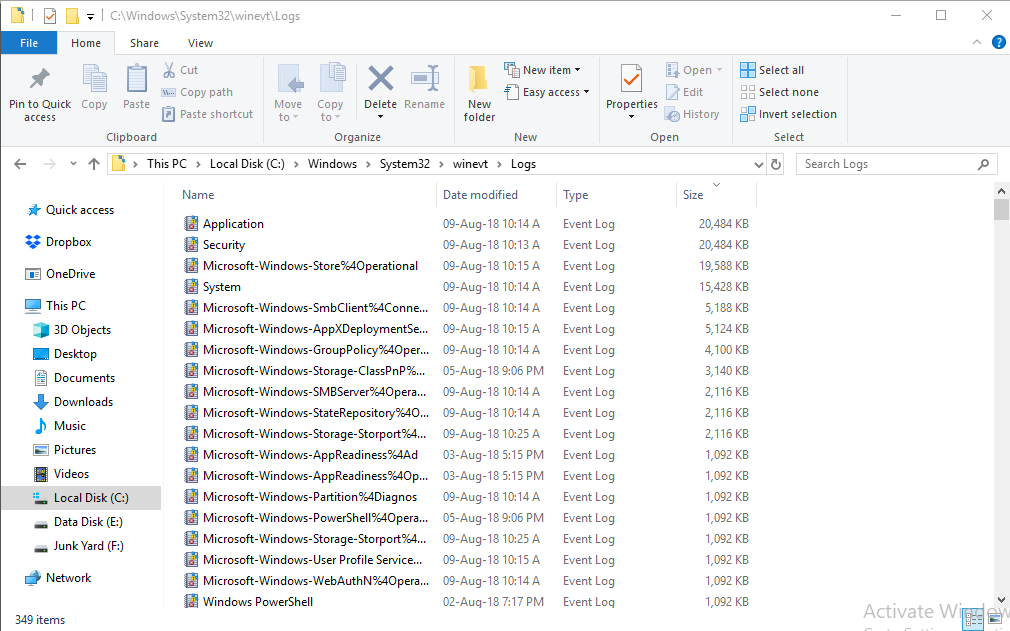Select the Cut icon
Screen dimensions: 1010x631
pyautogui.click(x=171, y=70)
